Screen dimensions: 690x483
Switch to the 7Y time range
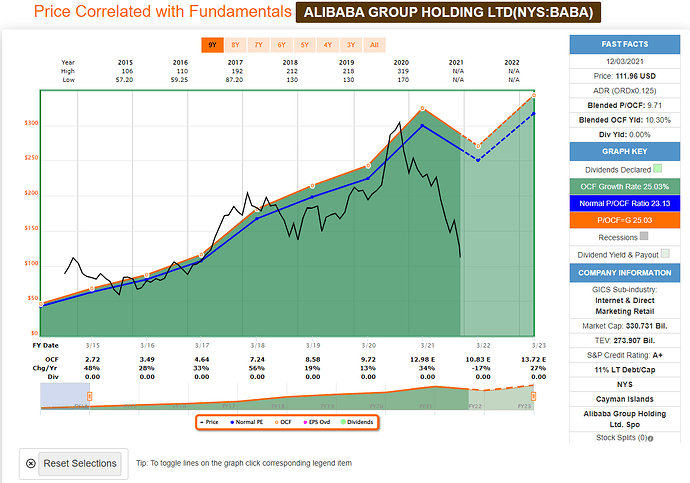258,45
